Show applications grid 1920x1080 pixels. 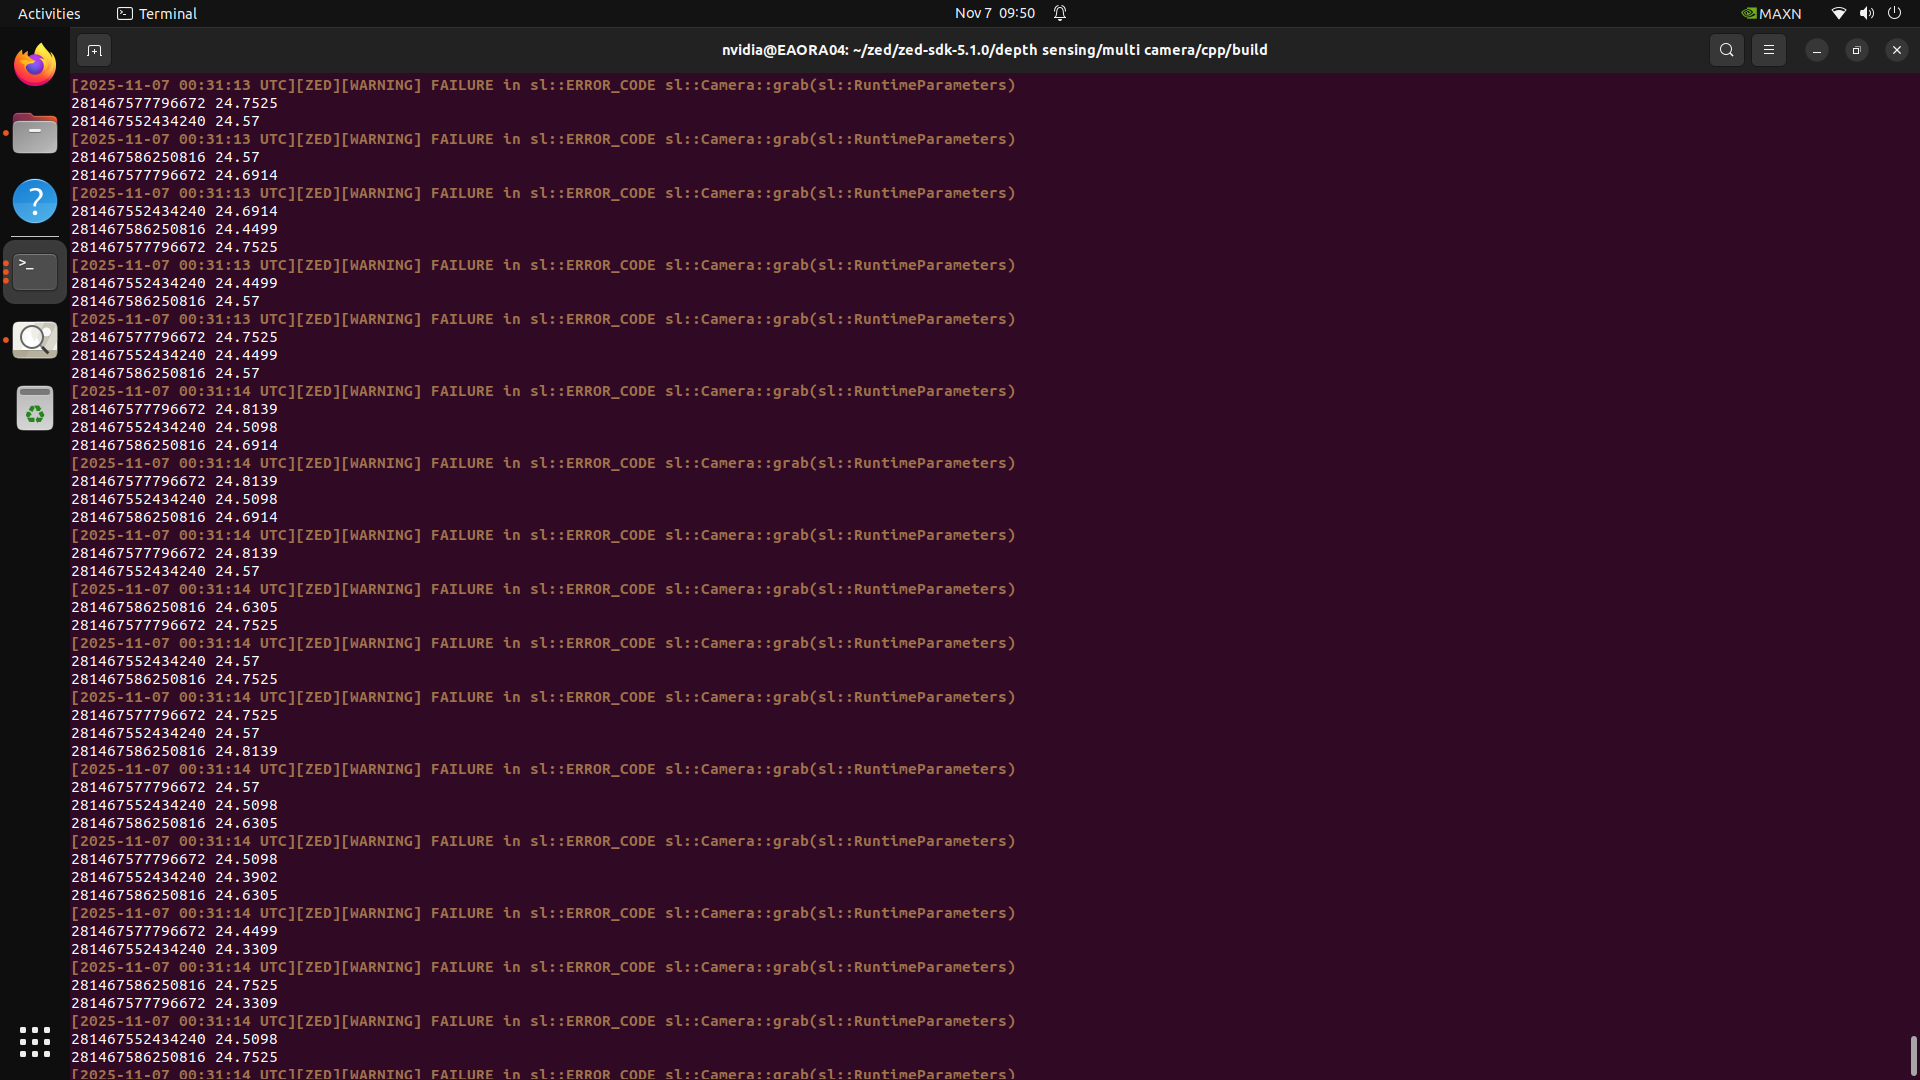pyautogui.click(x=35, y=1041)
